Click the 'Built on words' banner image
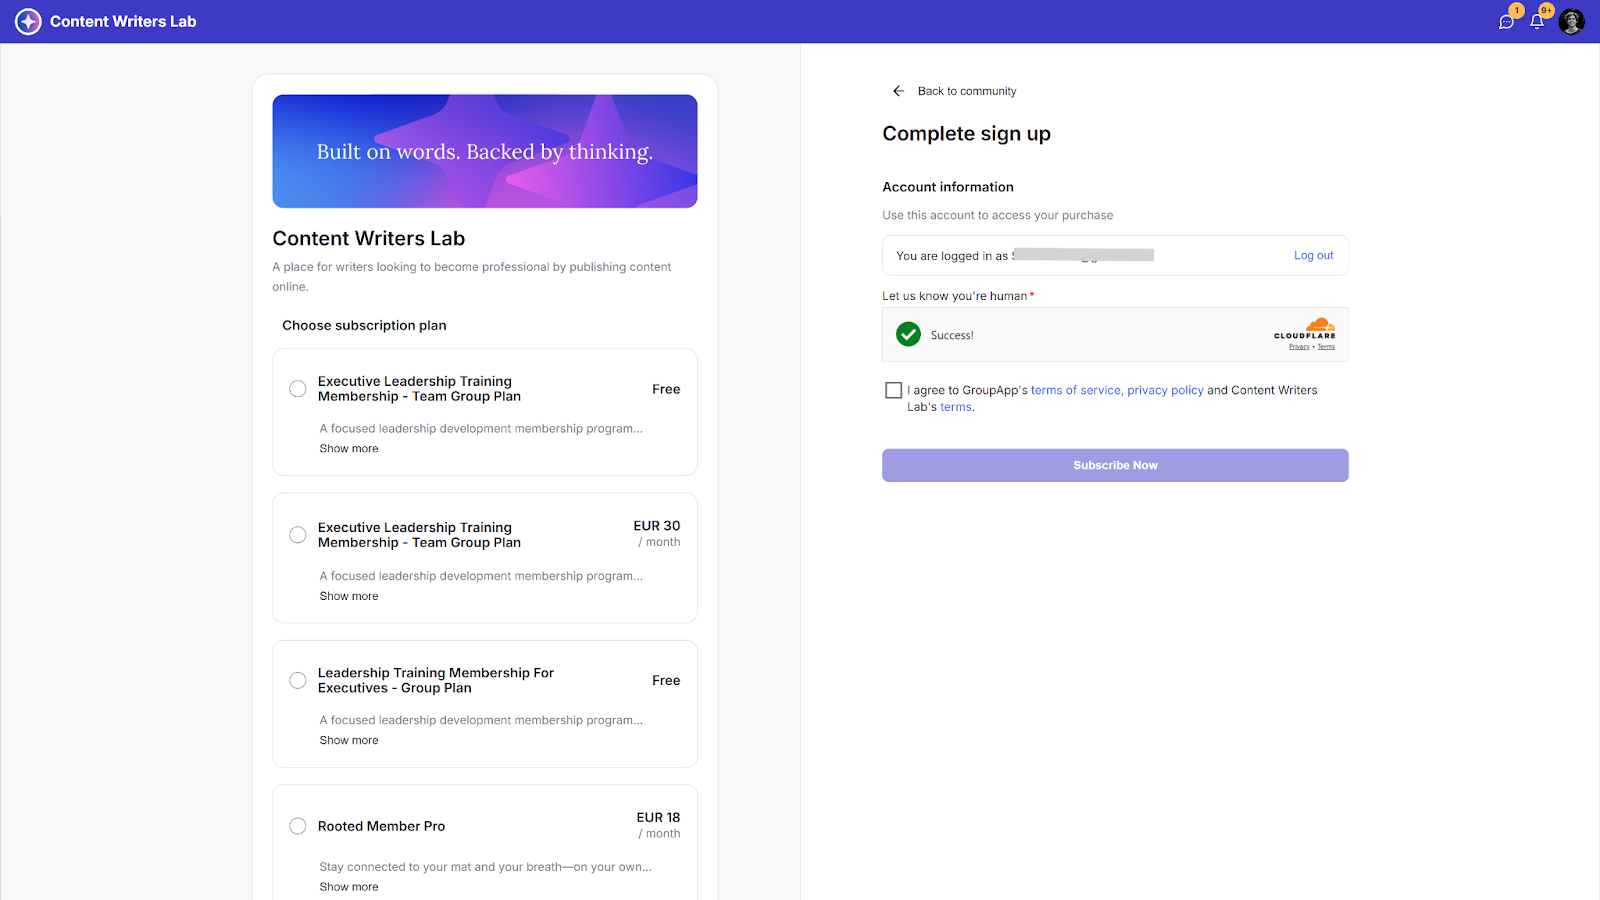This screenshot has height=900, width=1600. [485, 152]
